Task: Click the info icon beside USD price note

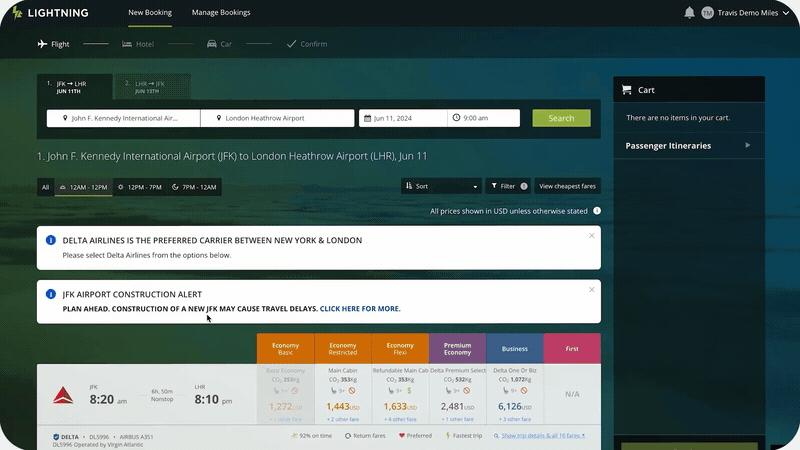Action: pos(597,211)
